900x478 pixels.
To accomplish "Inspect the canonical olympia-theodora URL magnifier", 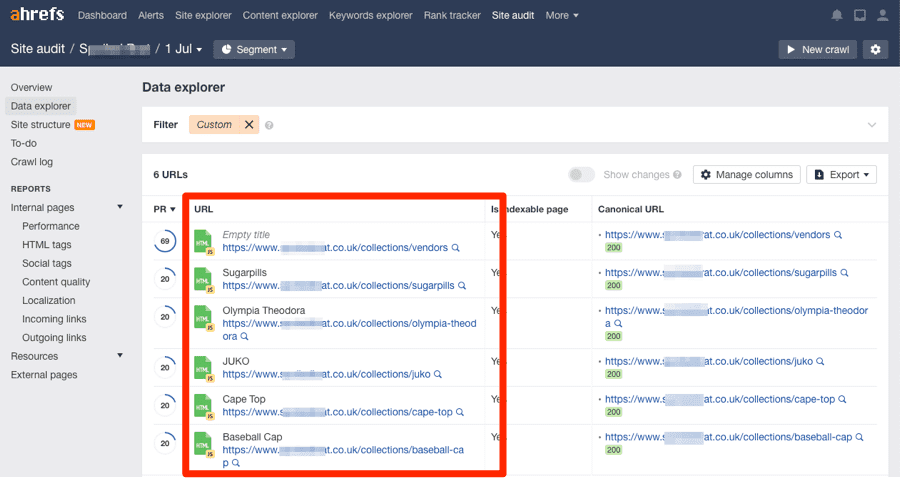I will [618, 324].
